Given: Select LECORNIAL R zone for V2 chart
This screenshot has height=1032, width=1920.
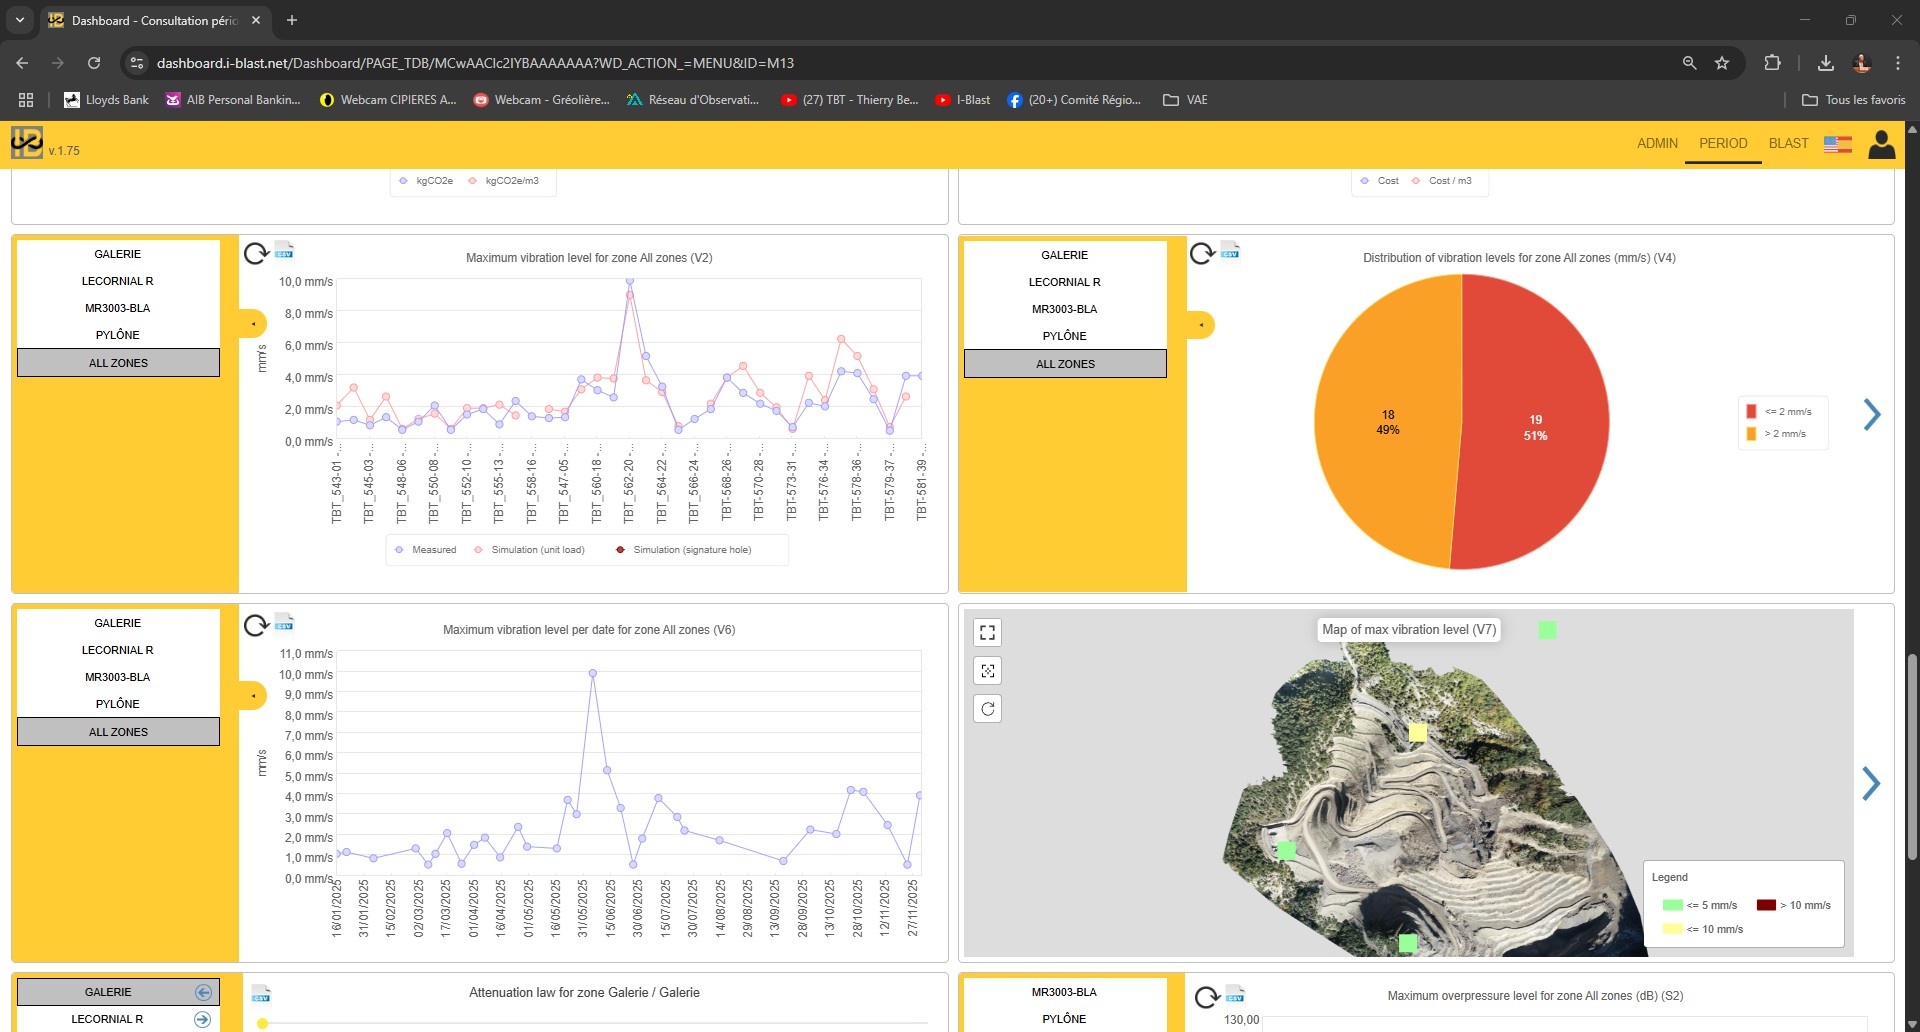Looking at the screenshot, I should [x=118, y=281].
